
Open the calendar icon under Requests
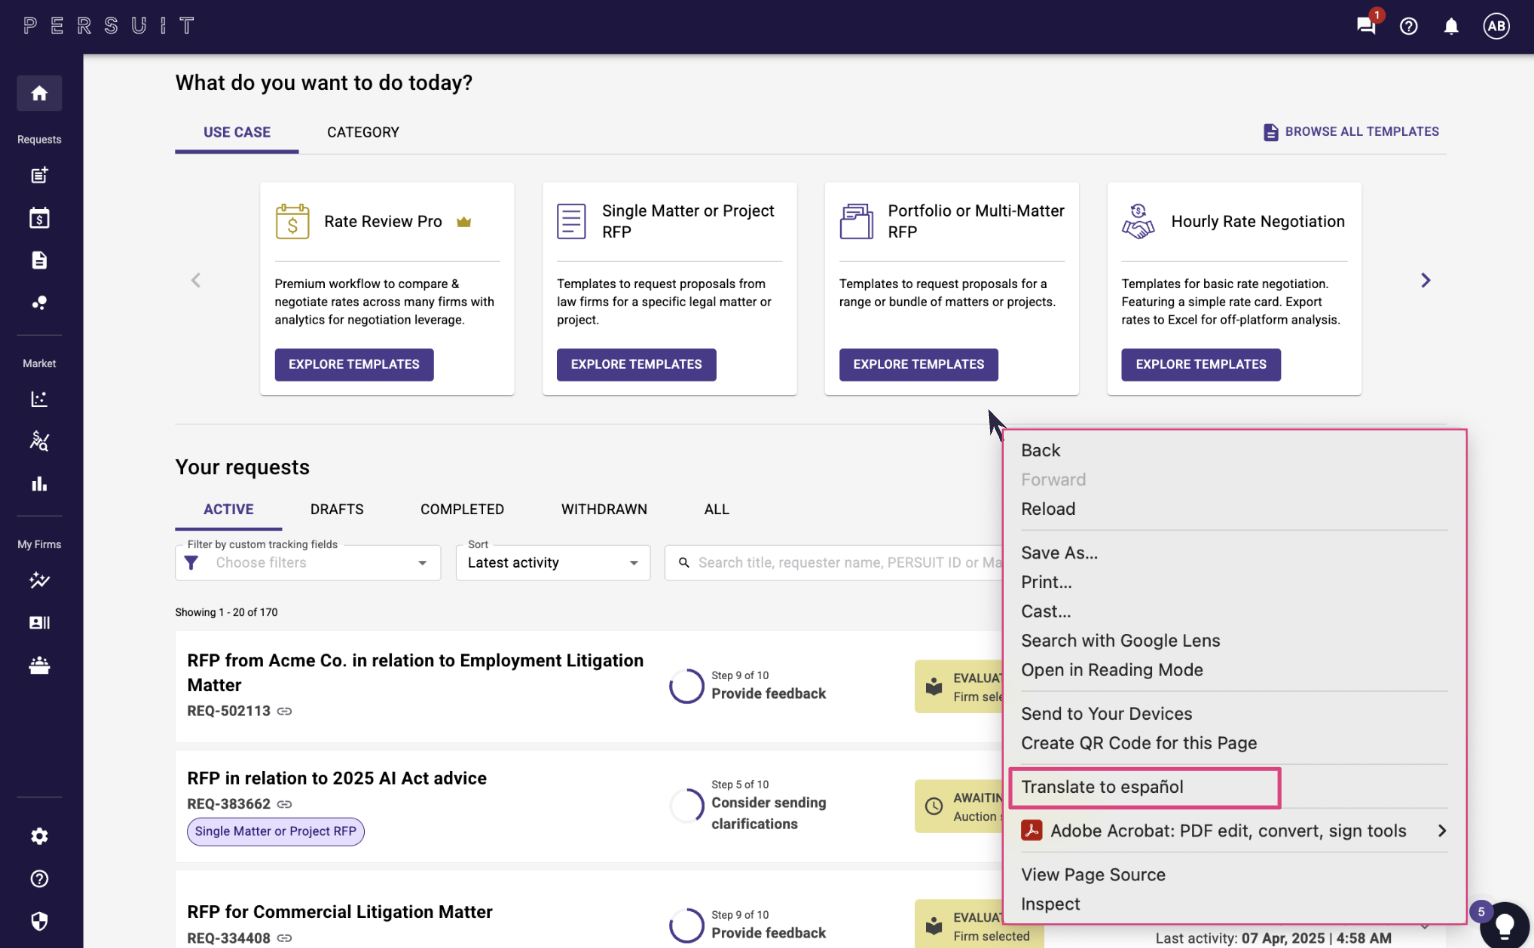click(x=39, y=218)
